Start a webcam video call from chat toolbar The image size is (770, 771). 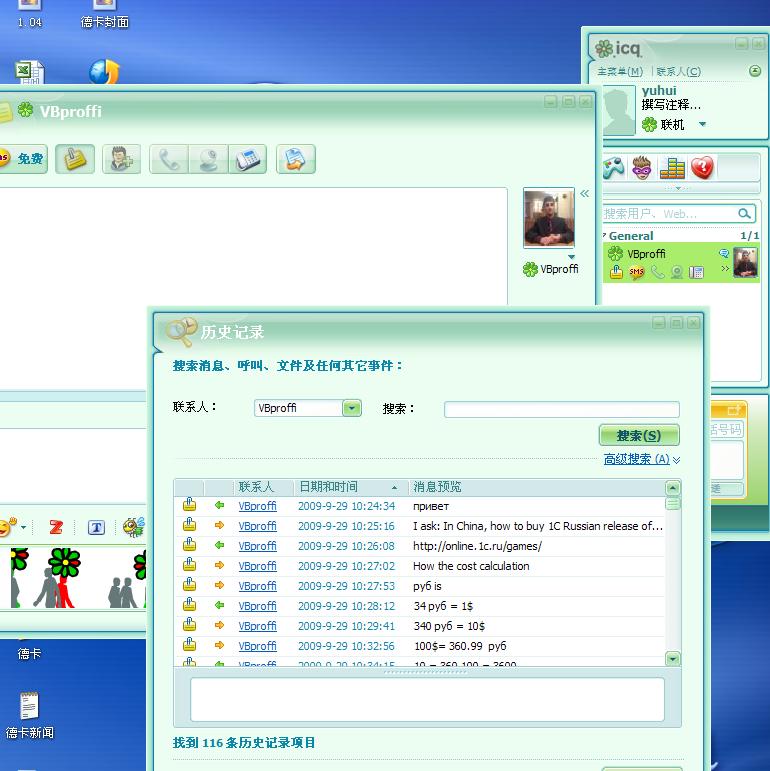click(x=208, y=159)
